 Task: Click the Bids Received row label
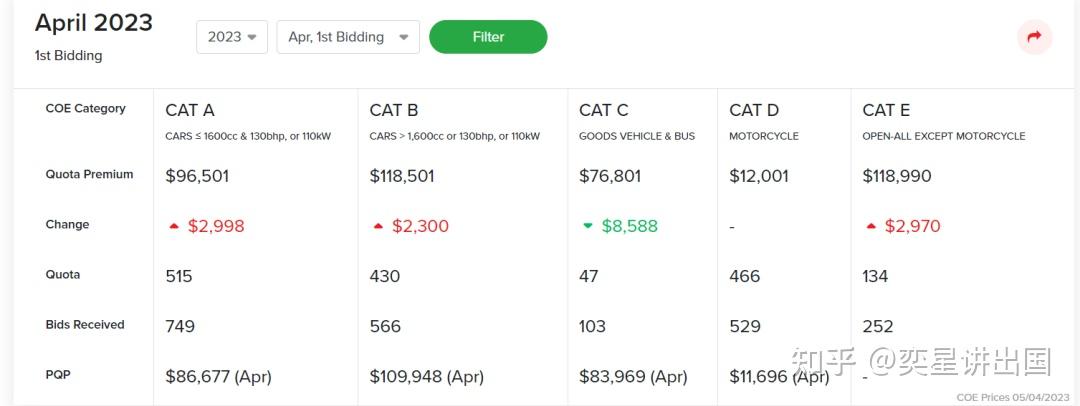coord(85,325)
